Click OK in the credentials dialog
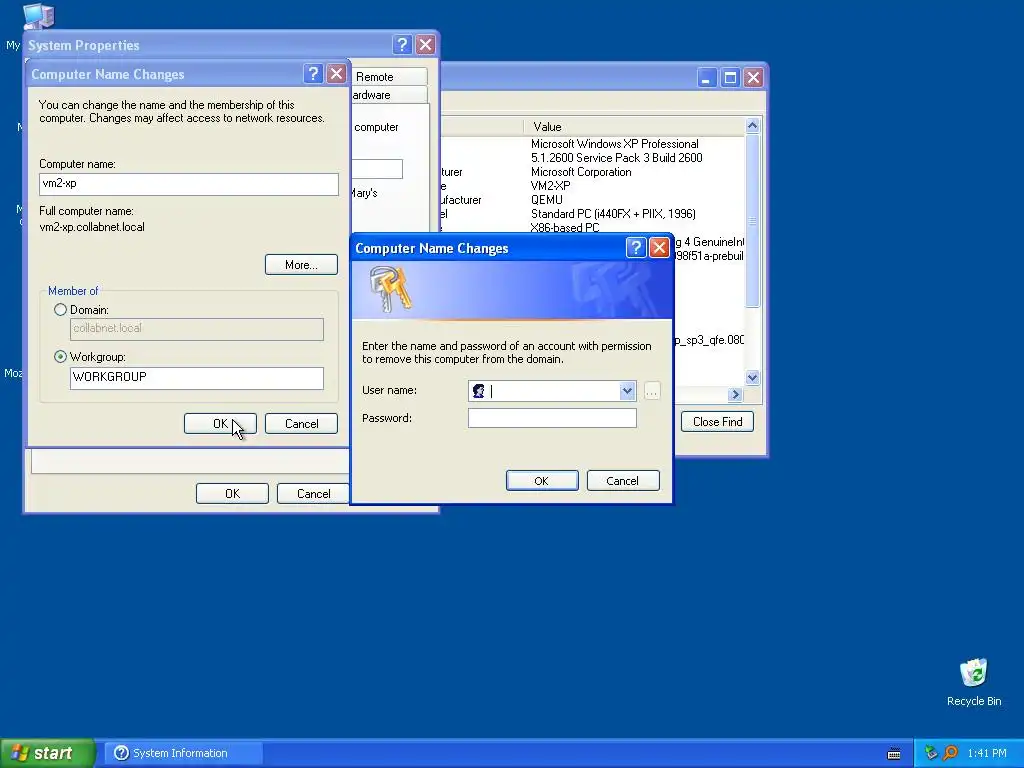This screenshot has height=768, width=1024. (542, 481)
